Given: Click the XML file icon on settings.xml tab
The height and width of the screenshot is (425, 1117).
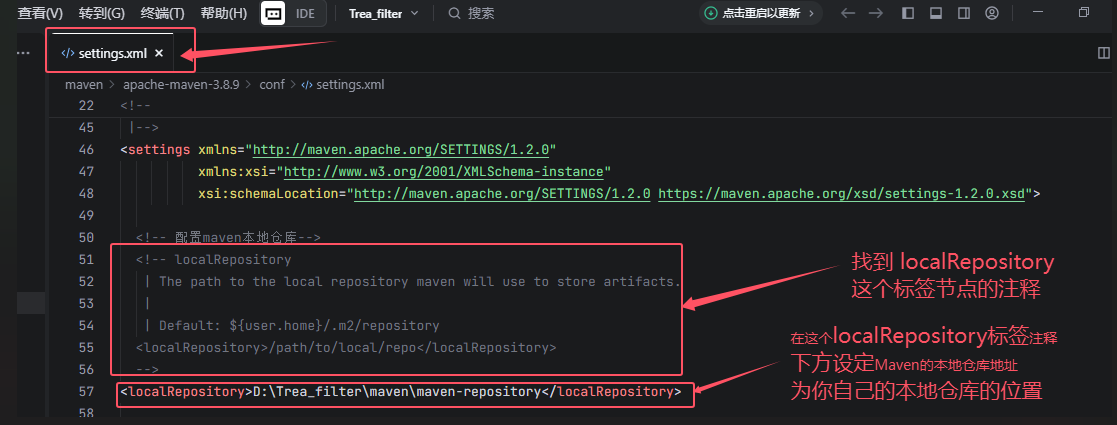Looking at the screenshot, I should click(68, 53).
